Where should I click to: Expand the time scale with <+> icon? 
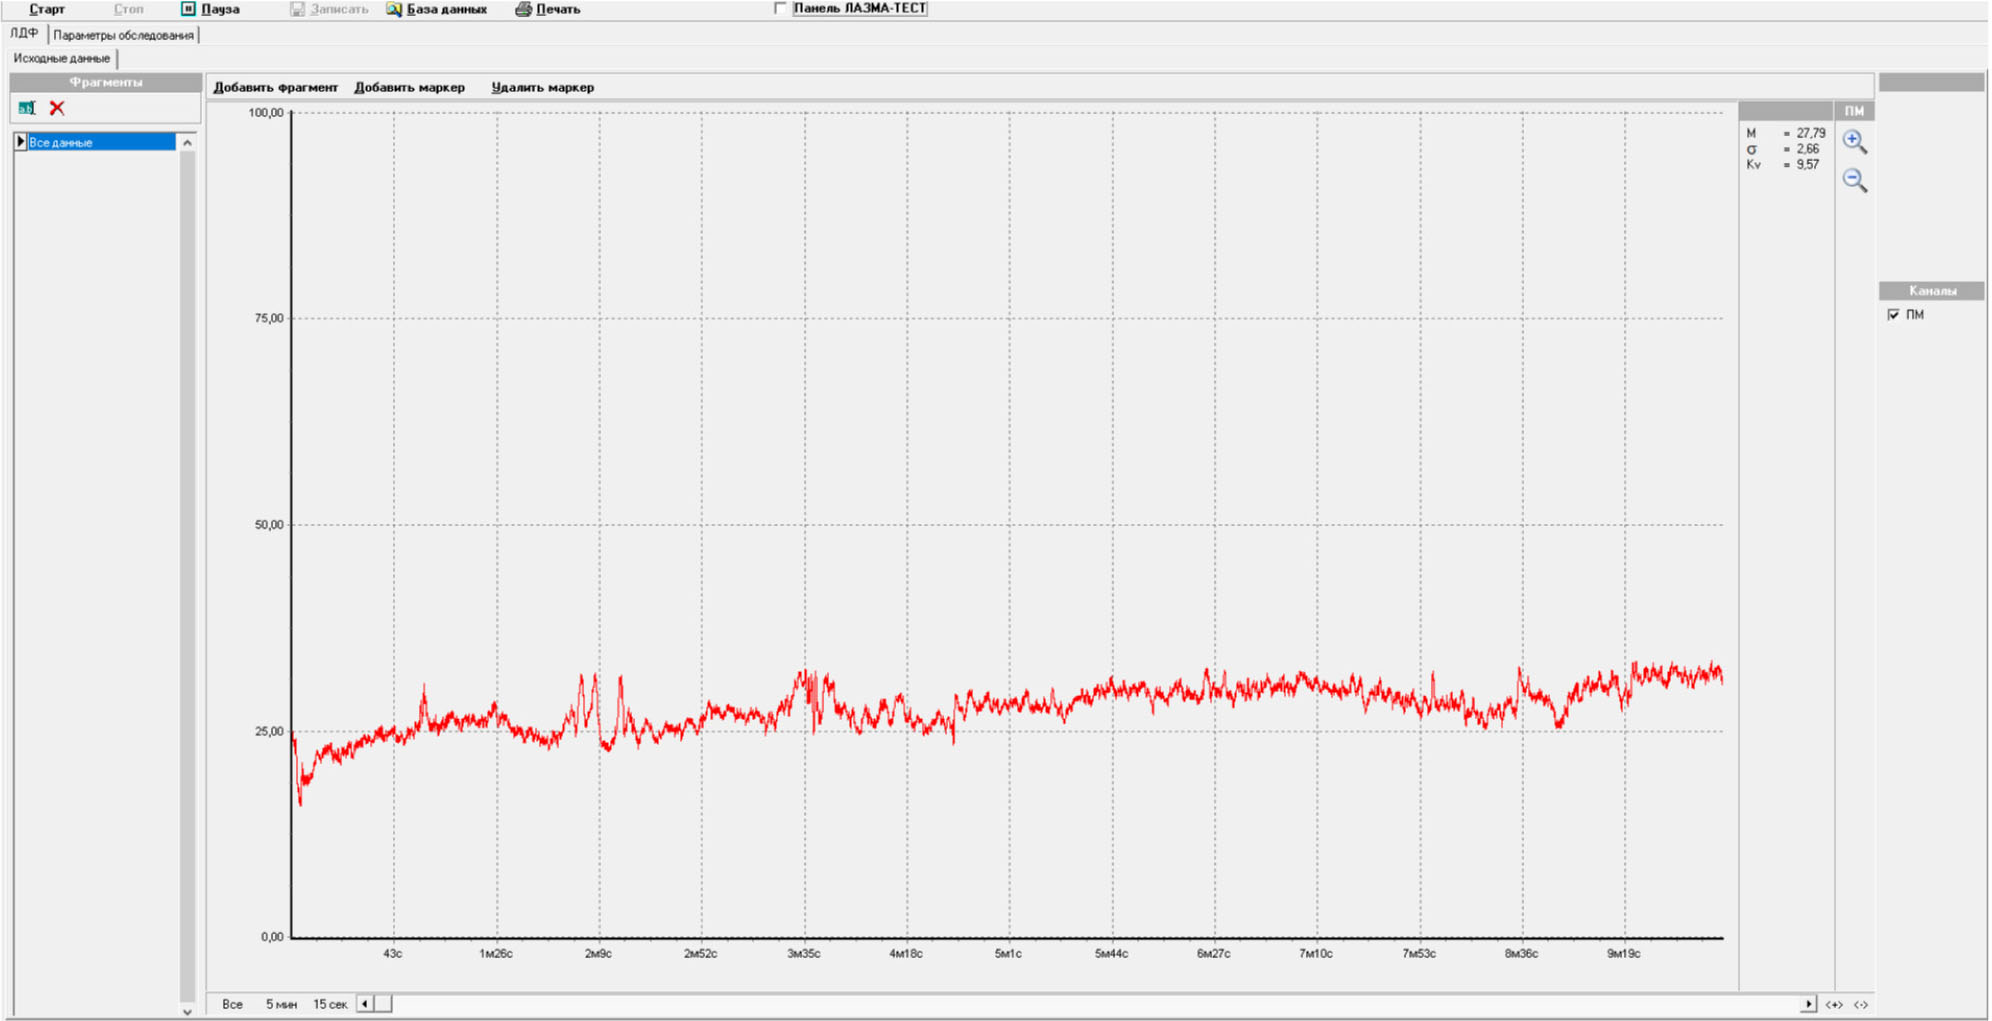1834,1004
